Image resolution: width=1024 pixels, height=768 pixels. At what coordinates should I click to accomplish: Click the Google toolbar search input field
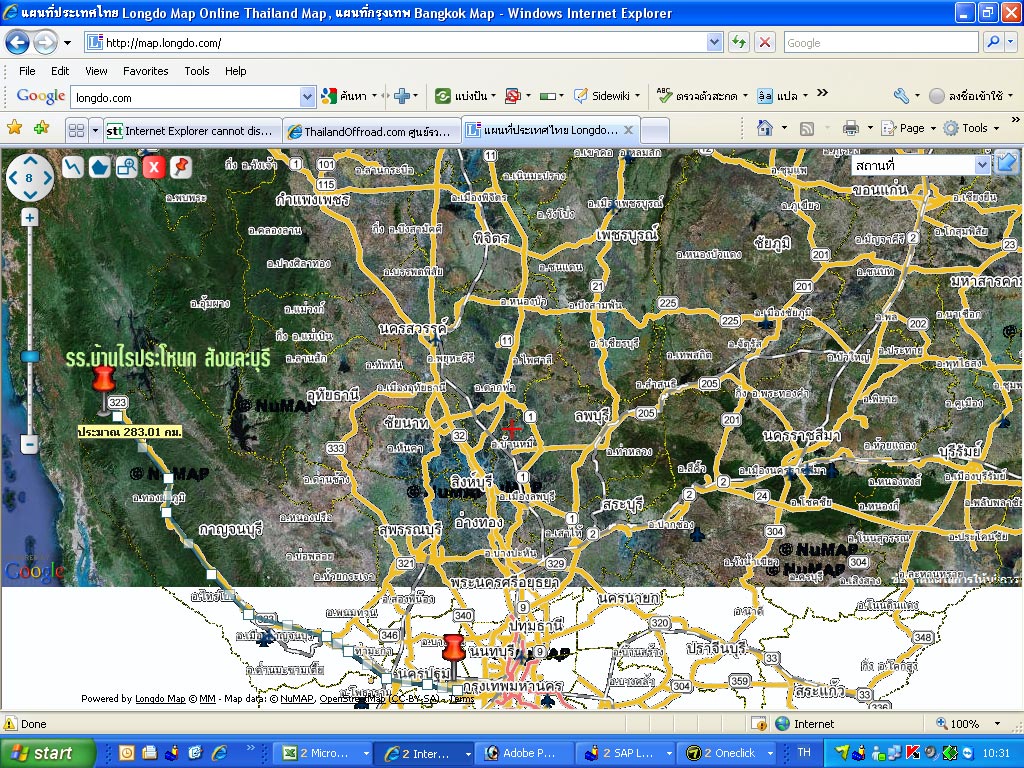click(x=185, y=97)
